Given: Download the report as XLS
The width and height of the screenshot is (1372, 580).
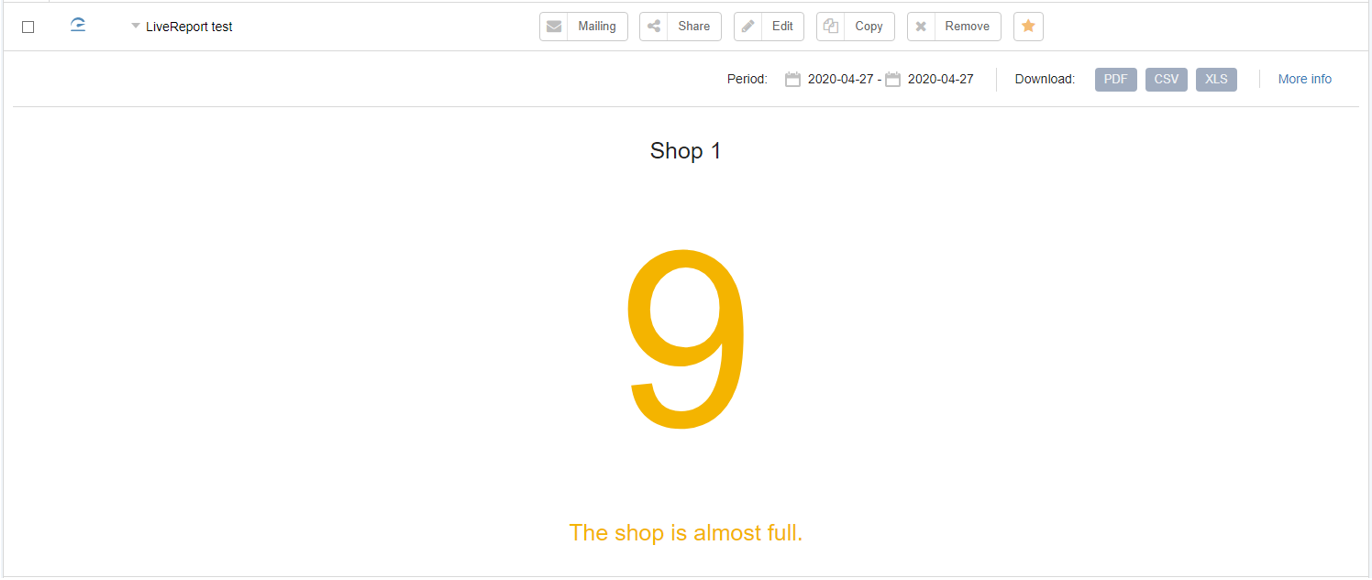Looking at the screenshot, I should 1216,80.
